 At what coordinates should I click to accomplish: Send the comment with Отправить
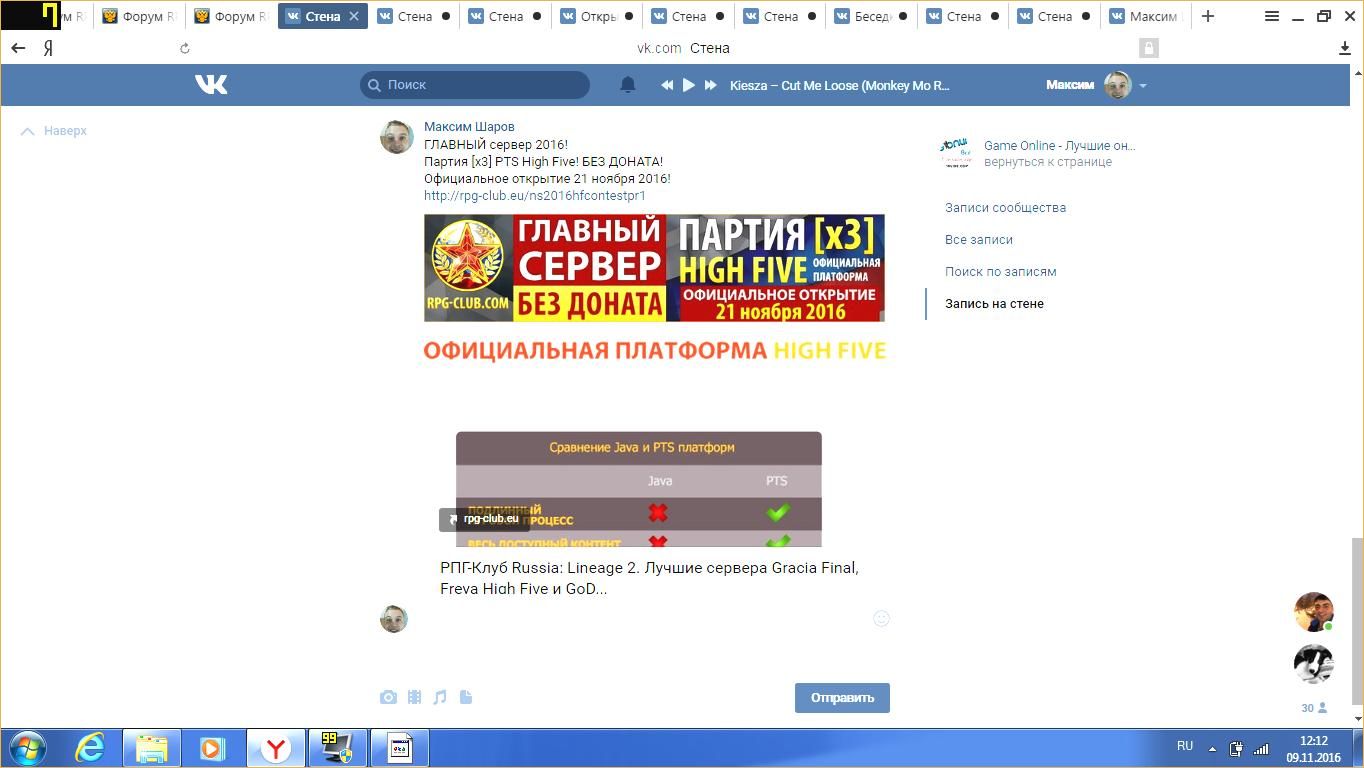click(842, 698)
